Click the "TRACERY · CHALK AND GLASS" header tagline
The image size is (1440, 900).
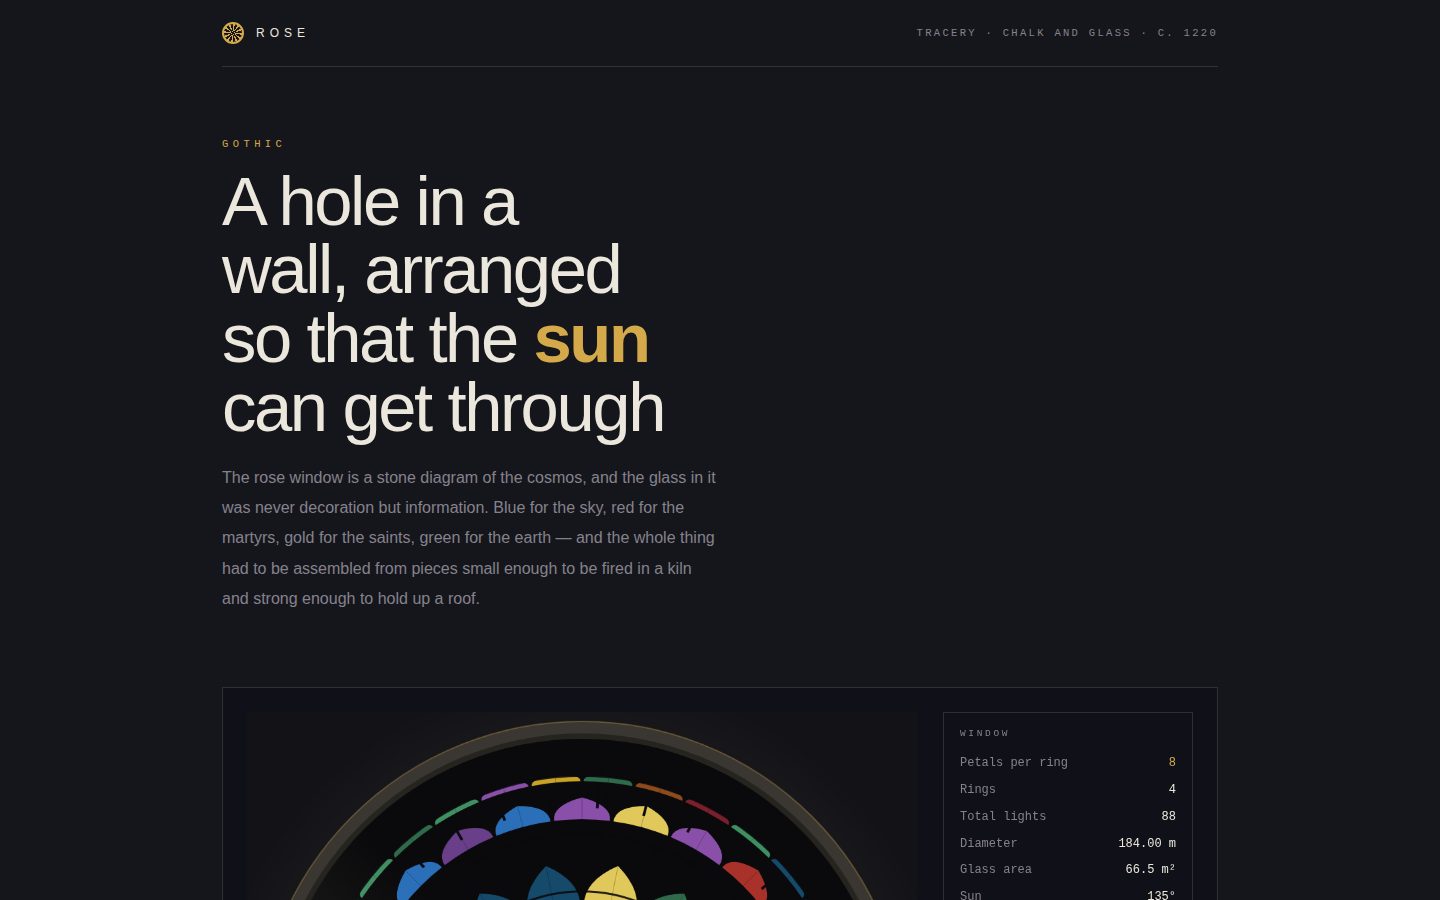pyautogui.click(x=1067, y=33)
